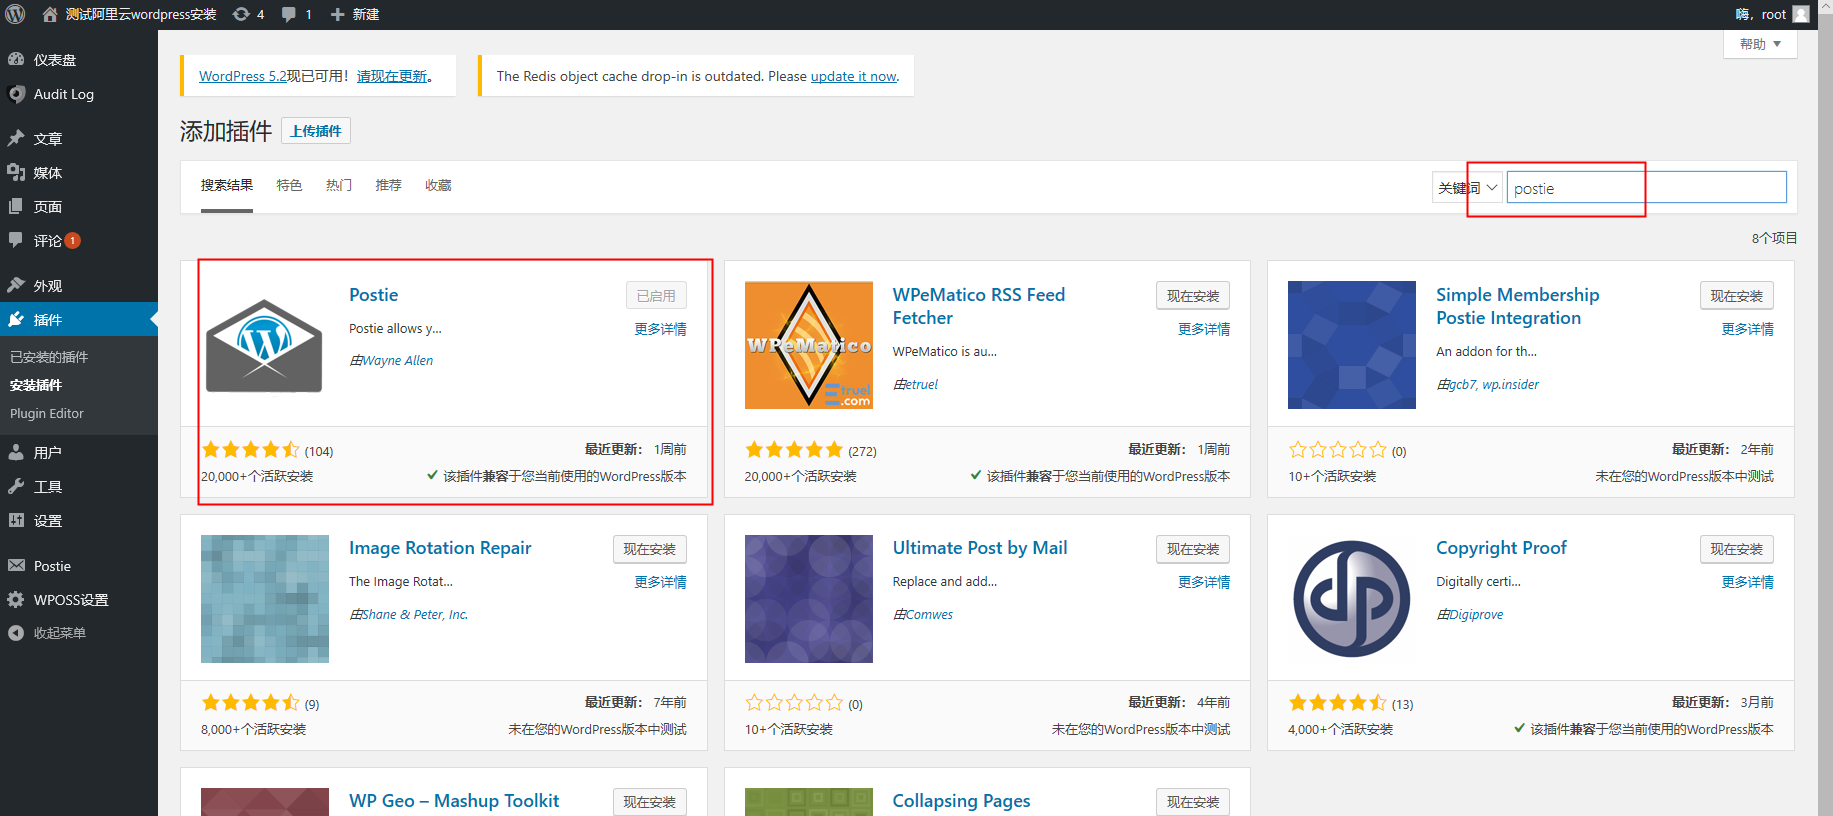This screenshot has height=816, width=1833.
Task: Expand the 关键词 search type dropdown
Action: [x=1468, y=188]
